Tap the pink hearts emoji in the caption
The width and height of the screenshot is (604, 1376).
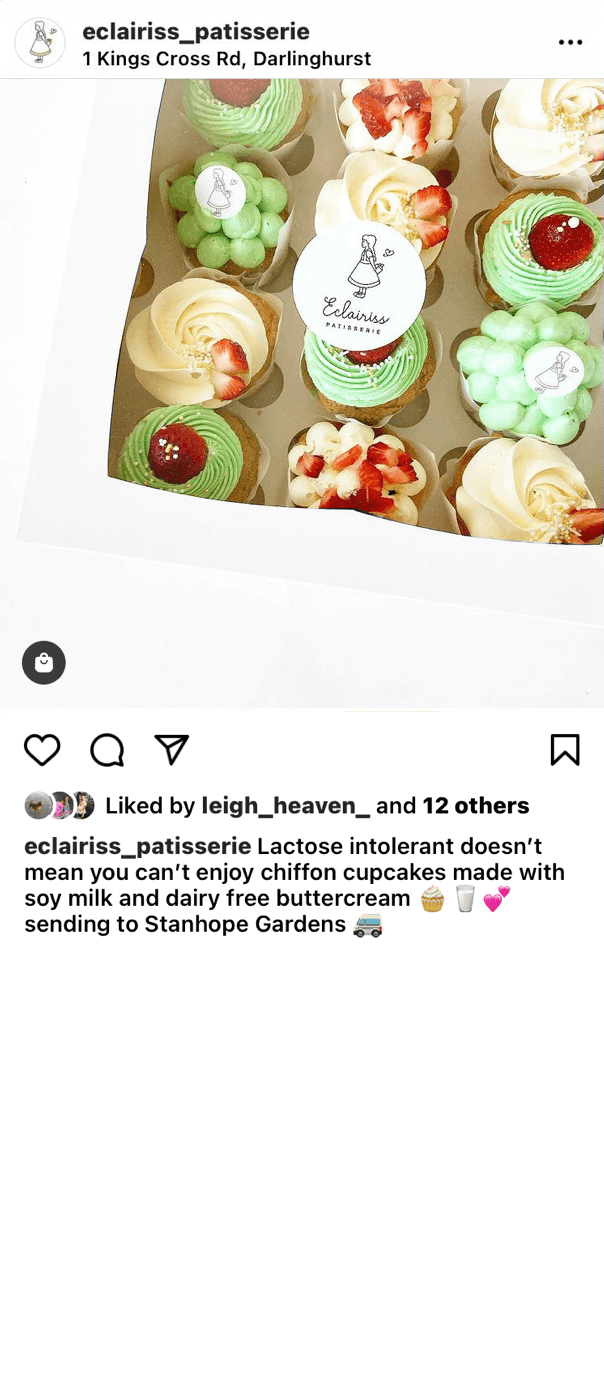pyautogui.click(x=497, y=898)
